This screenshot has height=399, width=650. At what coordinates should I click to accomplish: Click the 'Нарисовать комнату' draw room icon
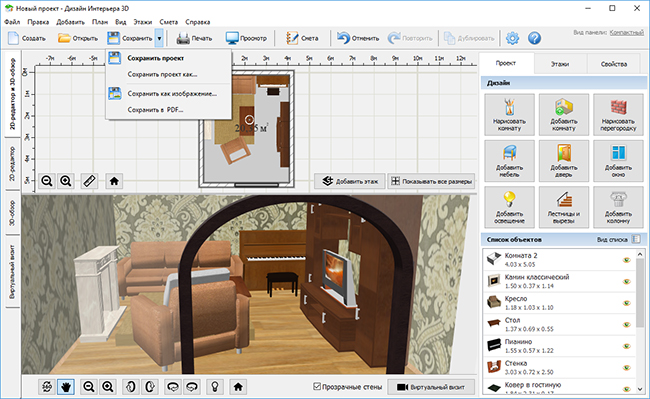[509, 114]
